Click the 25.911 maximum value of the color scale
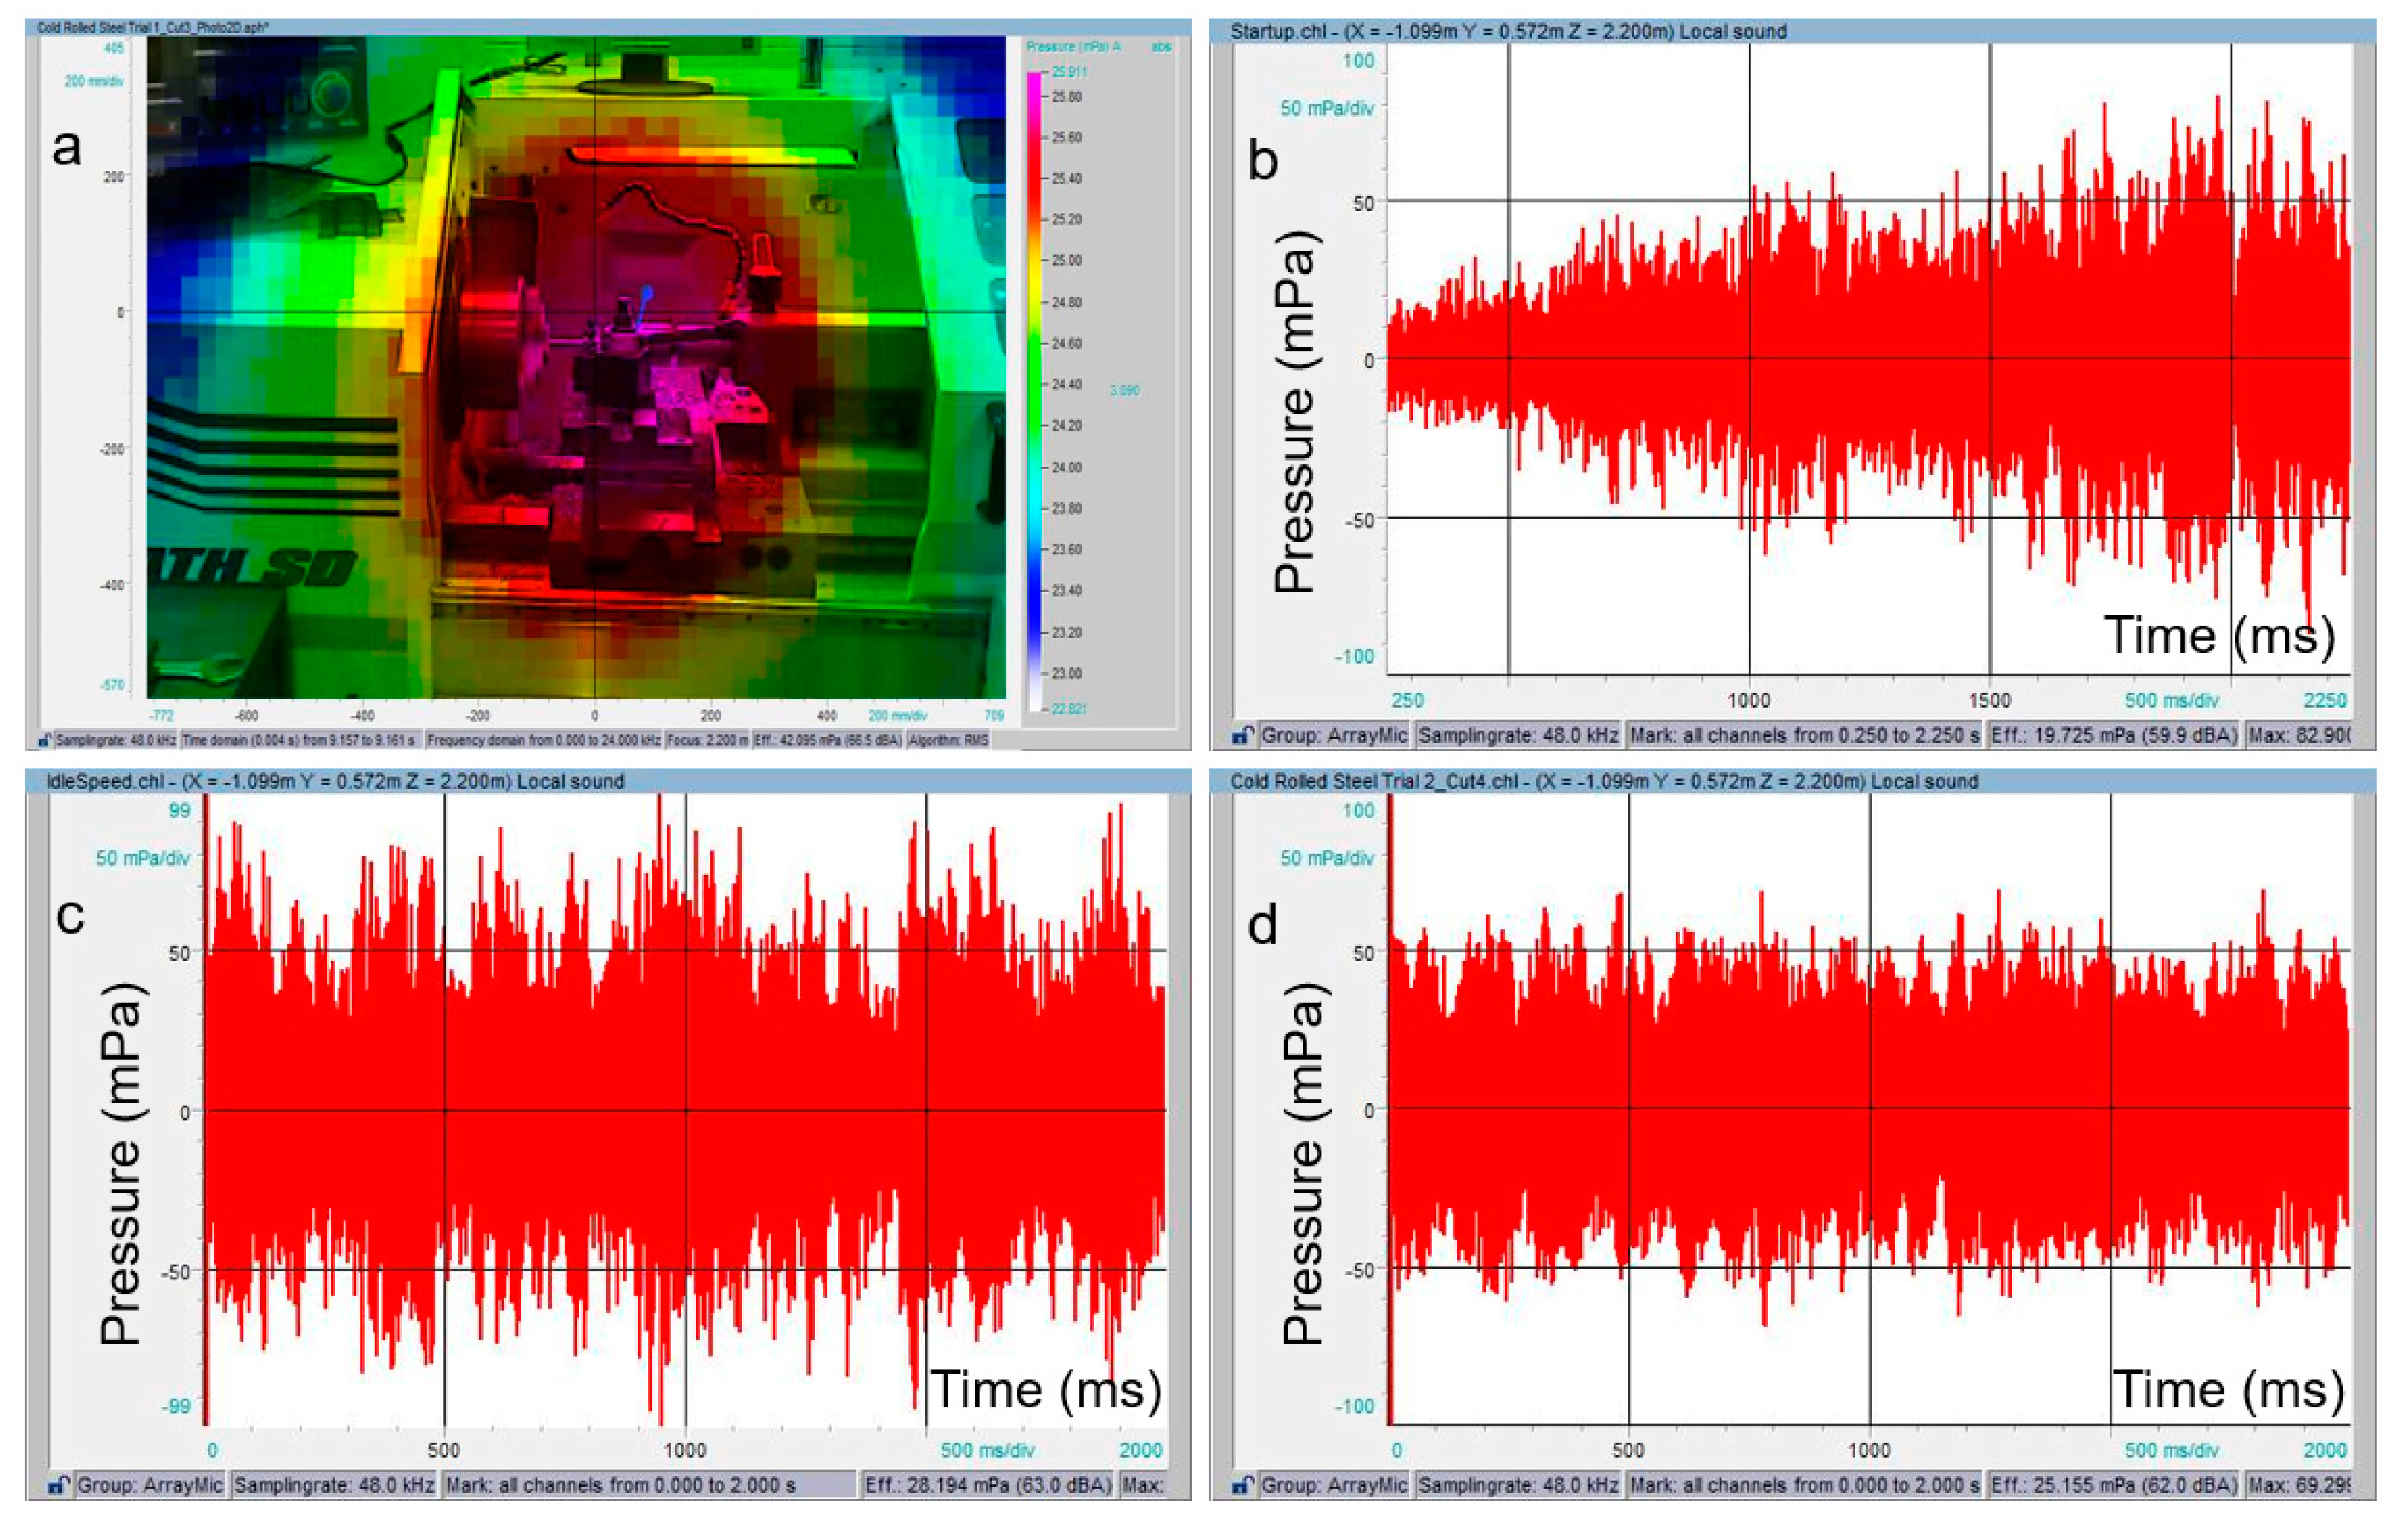Image resolution: width=2408 pixels, height=1532 pixels. (x=1069, y=72)
